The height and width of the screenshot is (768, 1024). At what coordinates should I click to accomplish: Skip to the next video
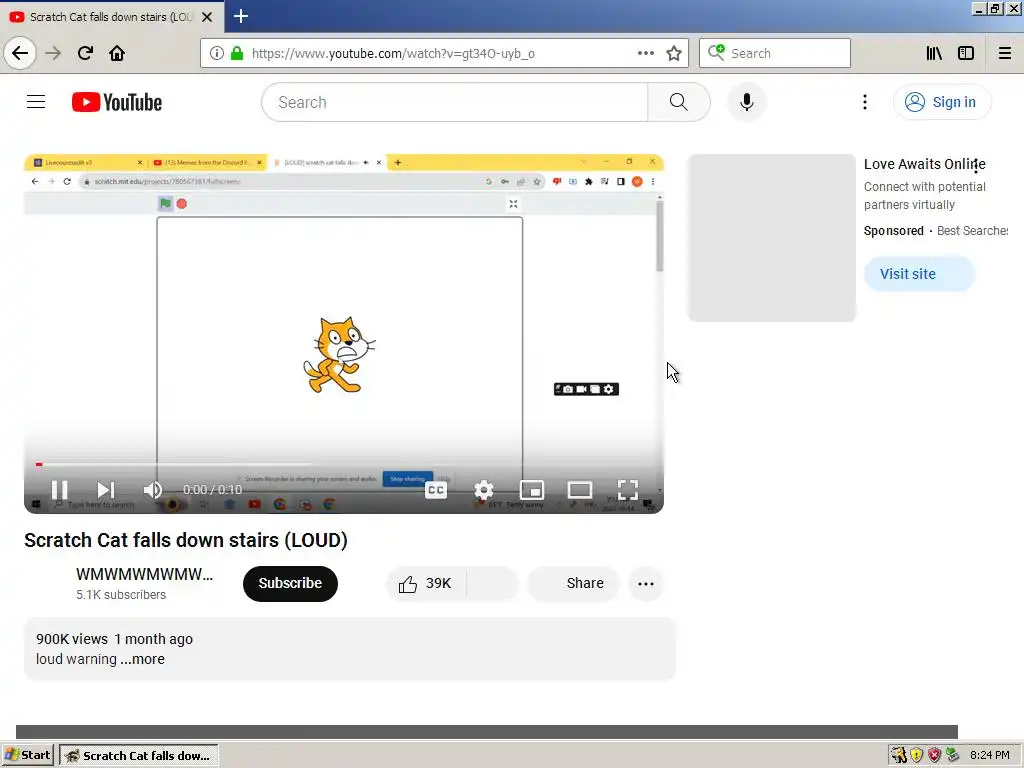coord(106,490)
